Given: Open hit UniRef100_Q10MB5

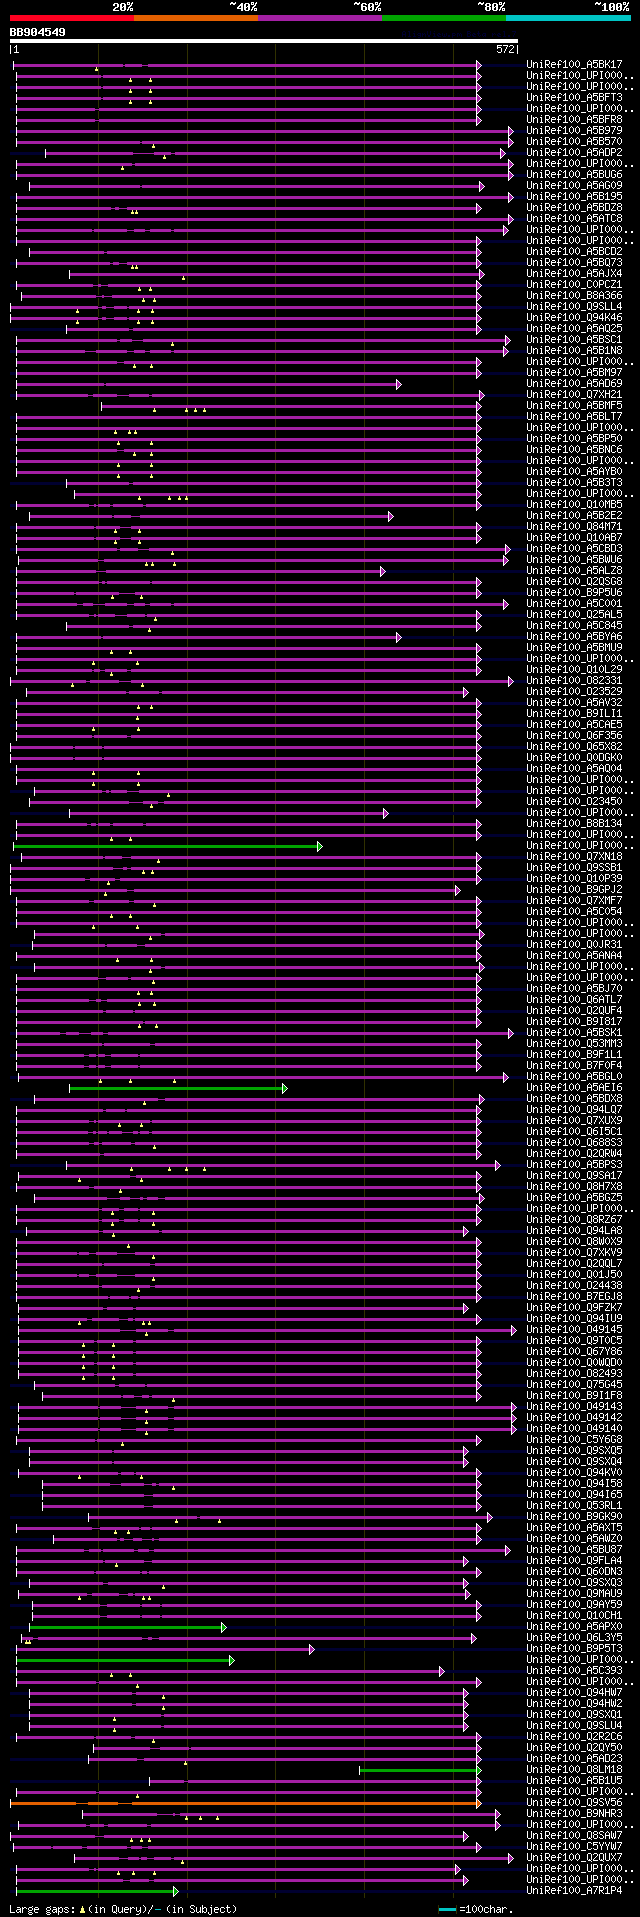Looking at the screenshot, I should (574, 505).
